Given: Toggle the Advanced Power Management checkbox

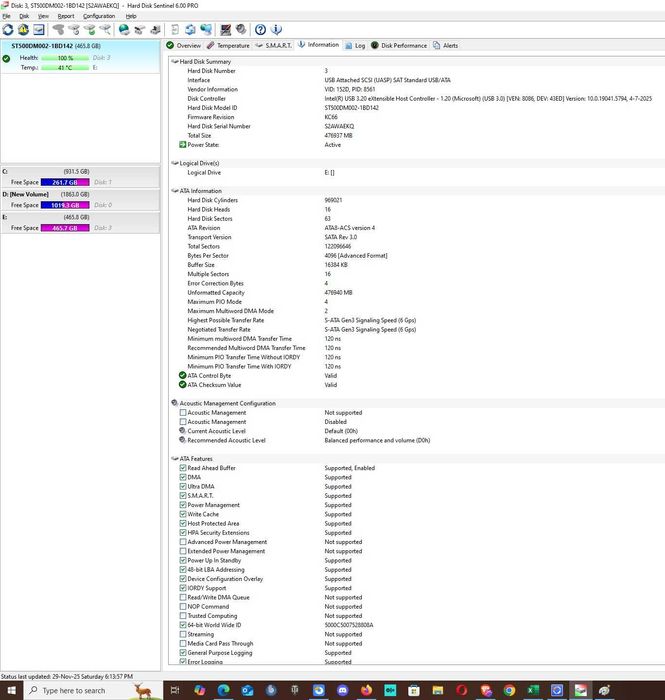Looking at the screenshot, I should [183, 542].
